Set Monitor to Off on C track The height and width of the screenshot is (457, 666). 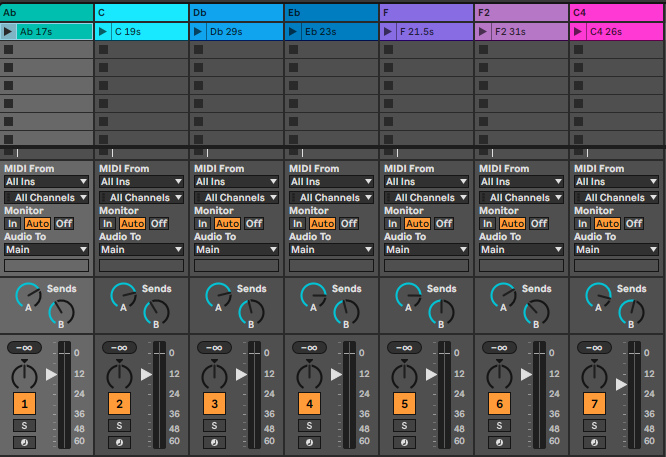point(159,223)
